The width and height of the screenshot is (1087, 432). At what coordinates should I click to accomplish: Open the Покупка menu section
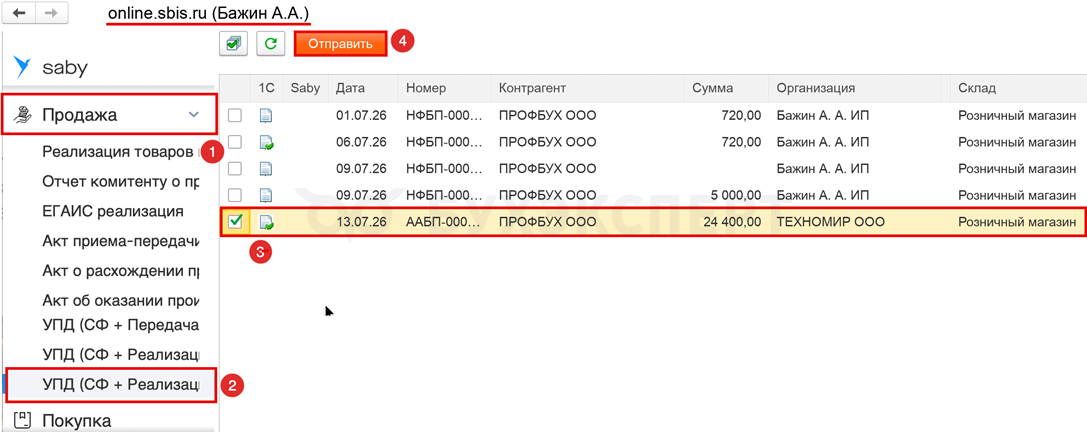coord(76,421)
